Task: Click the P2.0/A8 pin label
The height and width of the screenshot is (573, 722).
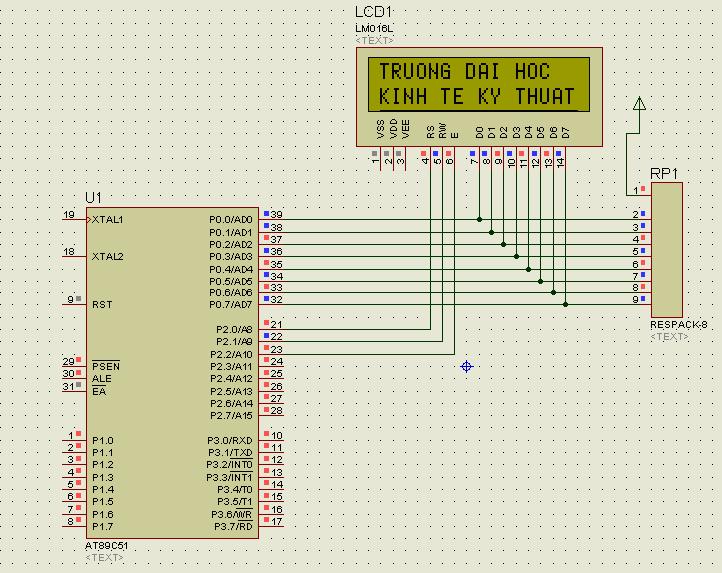Action: 234,330
